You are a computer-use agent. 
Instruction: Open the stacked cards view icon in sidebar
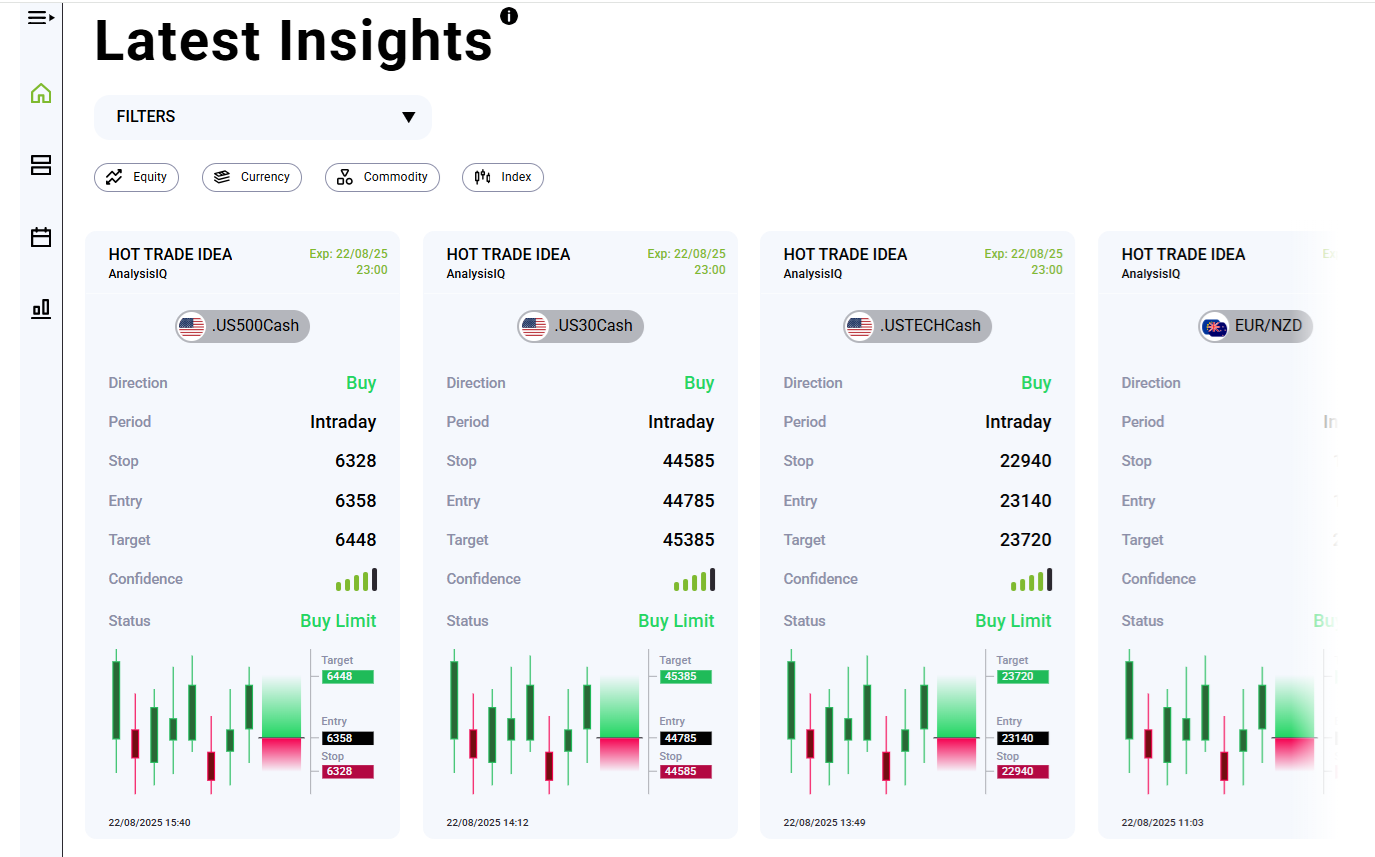[40, 165]
